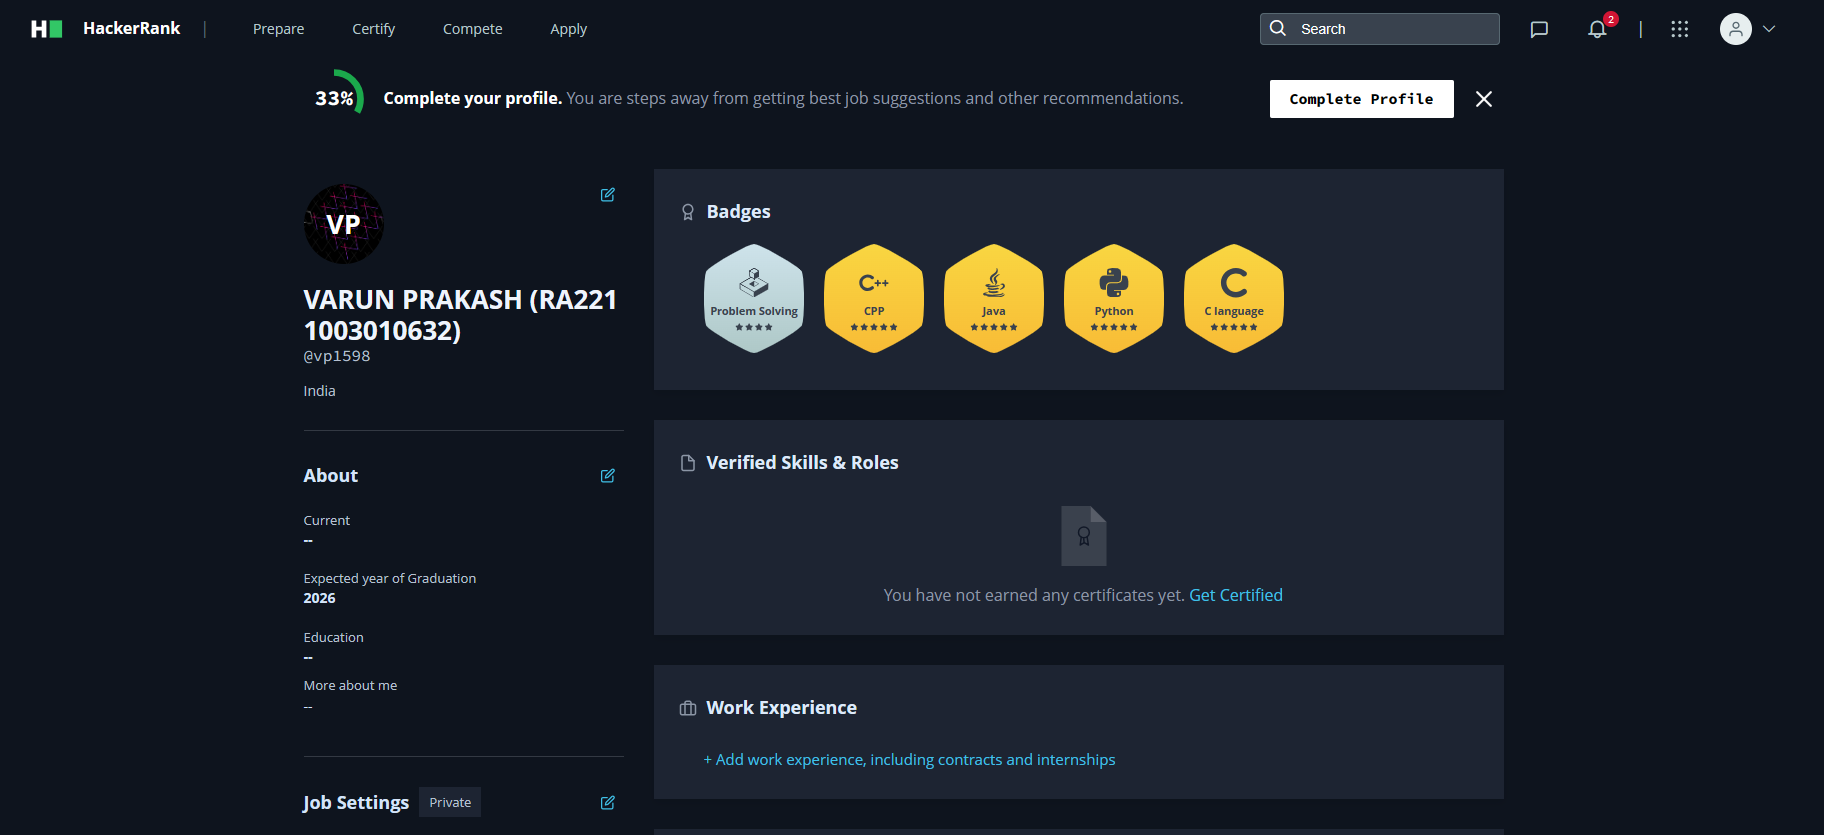Open the Prepare menu

(278, 29)
